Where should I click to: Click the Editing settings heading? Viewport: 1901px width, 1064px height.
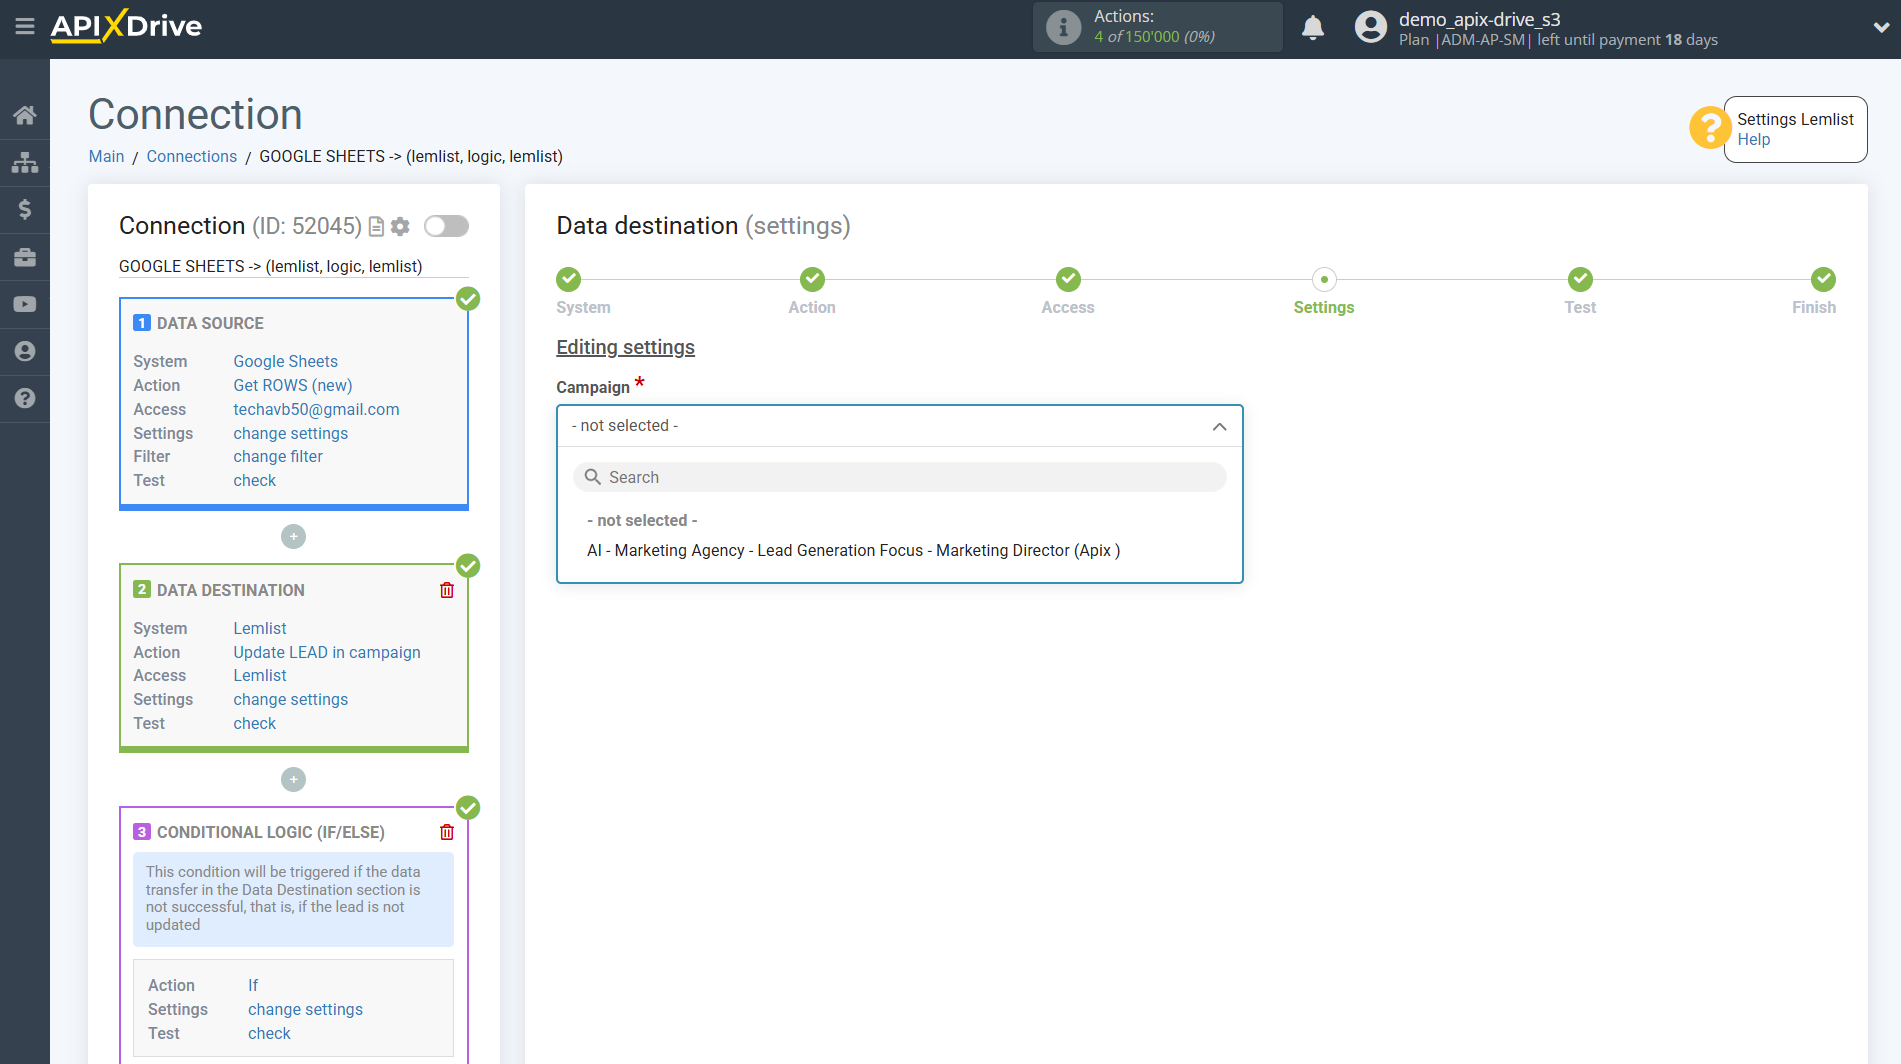click(625, 347)
